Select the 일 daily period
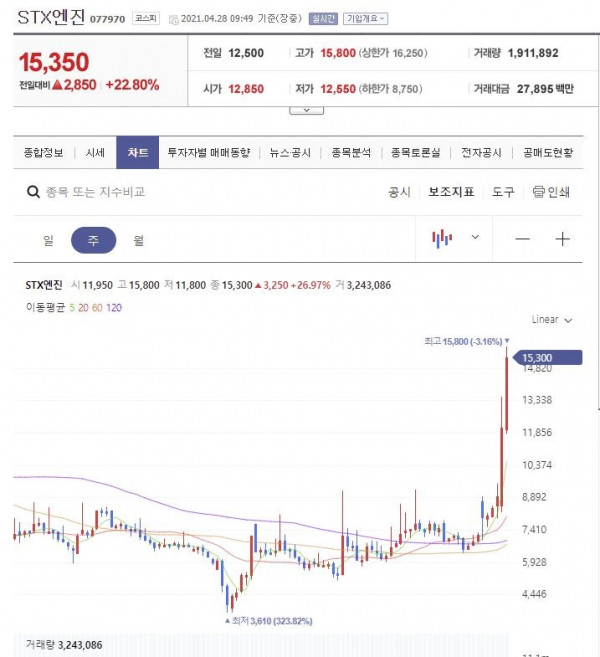600x657 pixels. (x=48, y=240)
